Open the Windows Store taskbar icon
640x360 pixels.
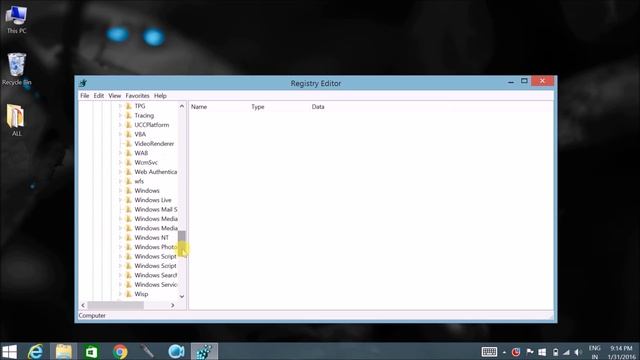pyautogui.click(x=91, y=351)
